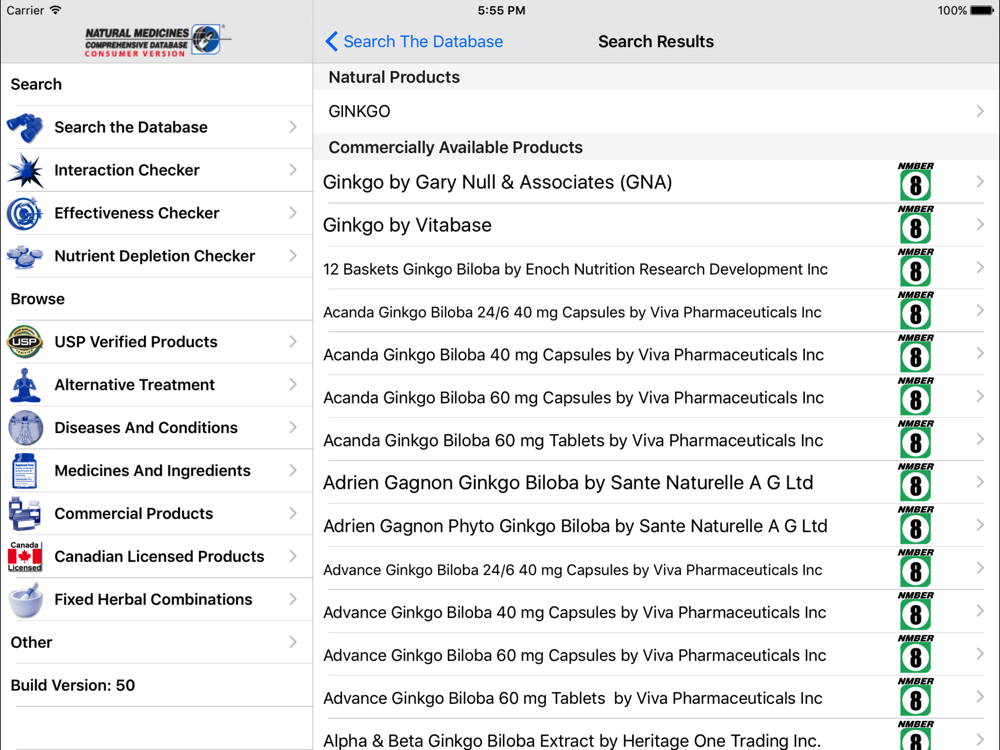Open Adrien Gagnon Ginkgo Biloba by Sante Naturelle
This screenshot has width=1000, height=750.
pyautogui.click(x=656, y=483)
